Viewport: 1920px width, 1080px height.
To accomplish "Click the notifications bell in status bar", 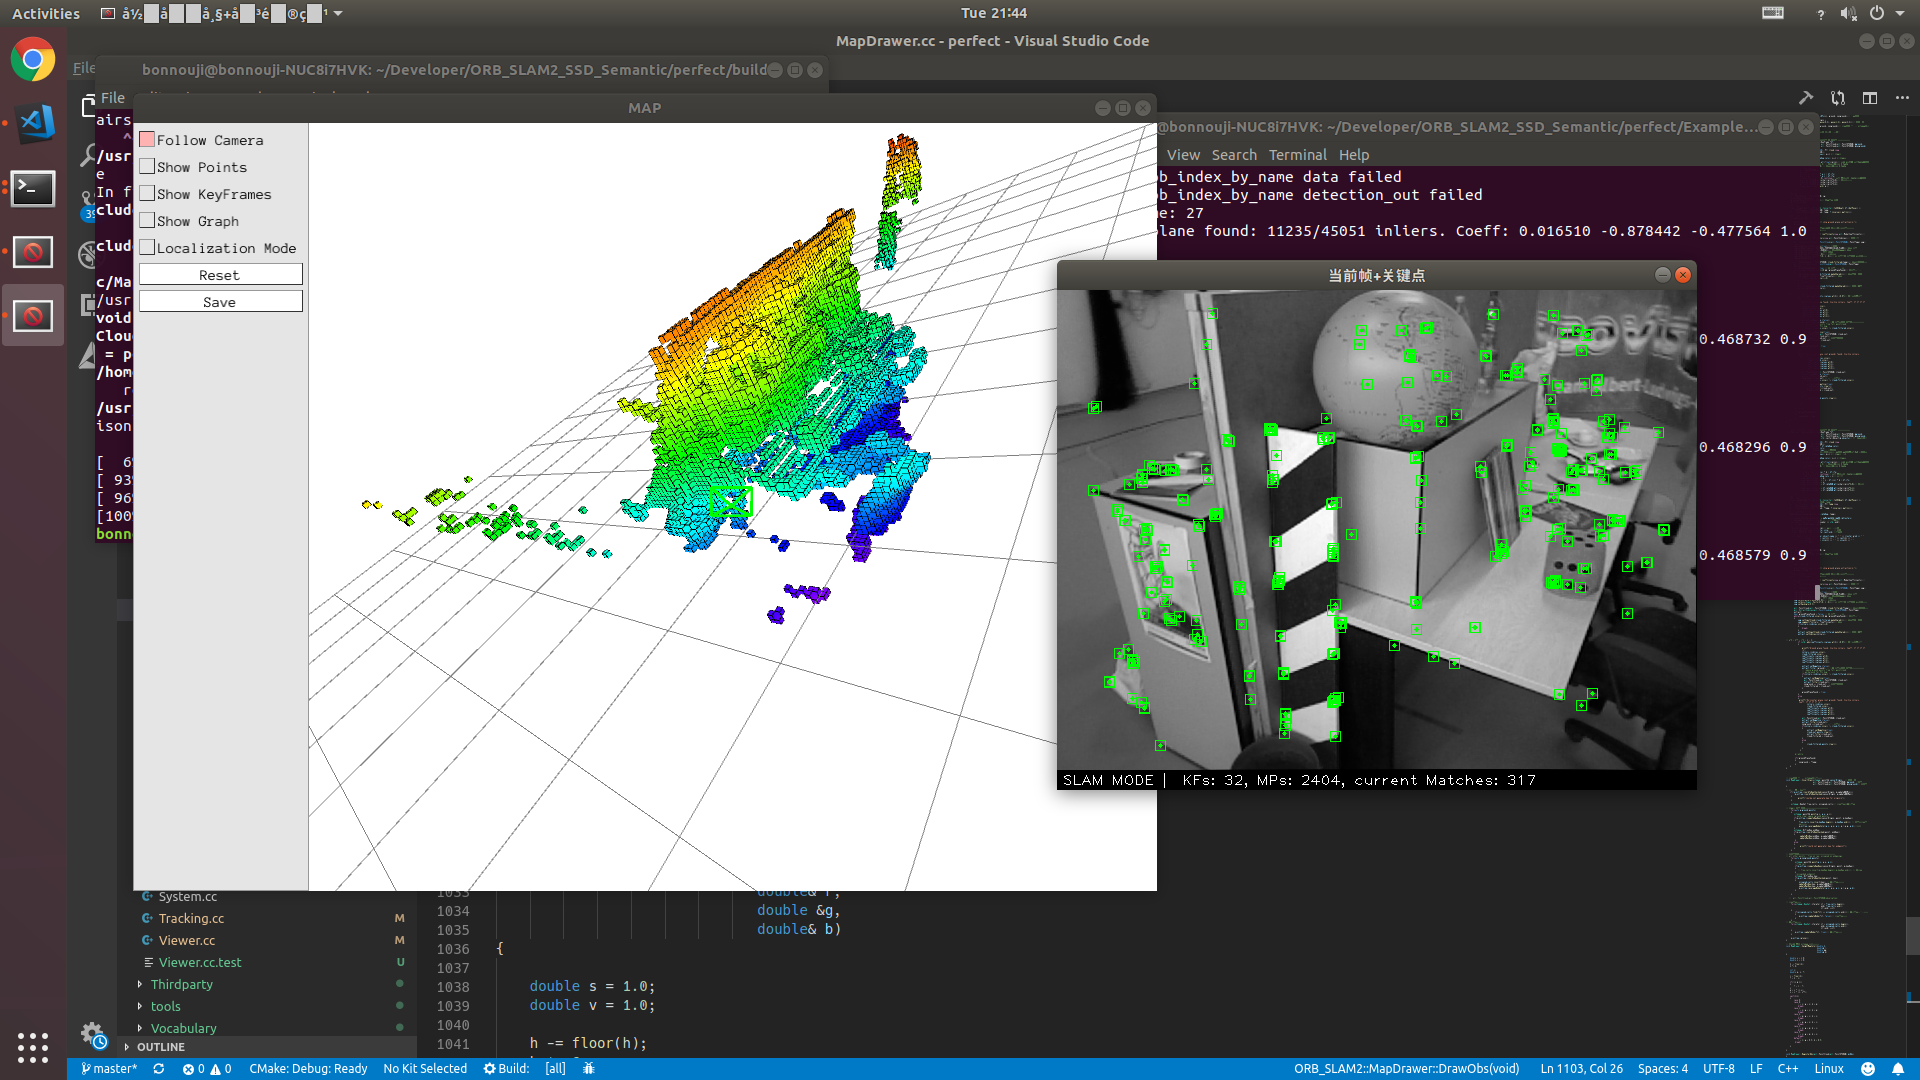I will click(x=1898, y=1069).
